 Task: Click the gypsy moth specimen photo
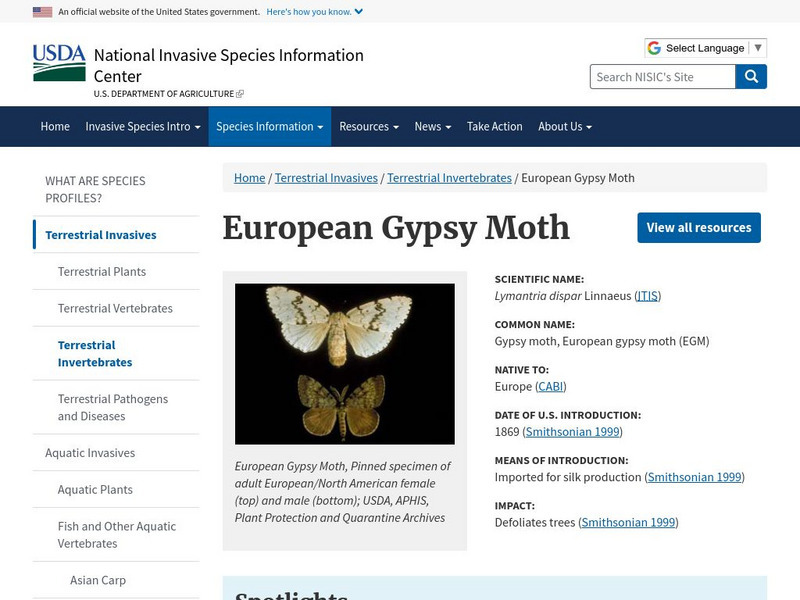(351, 365)
